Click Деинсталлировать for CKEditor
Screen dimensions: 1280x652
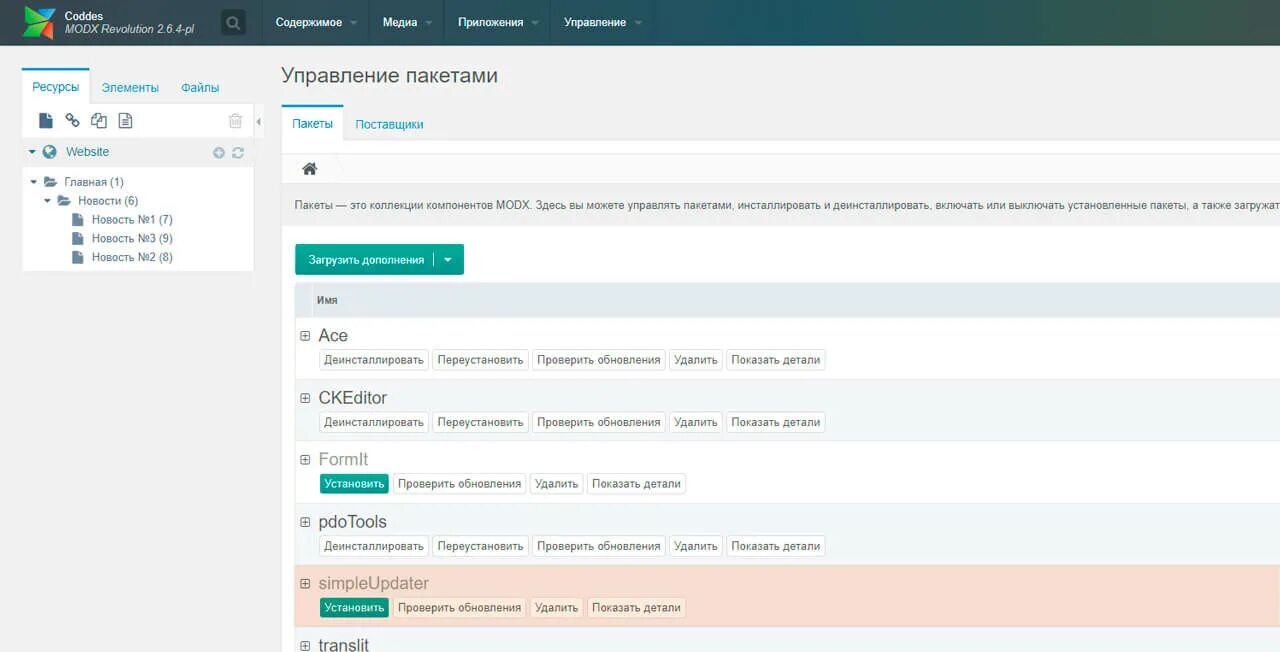374,422
